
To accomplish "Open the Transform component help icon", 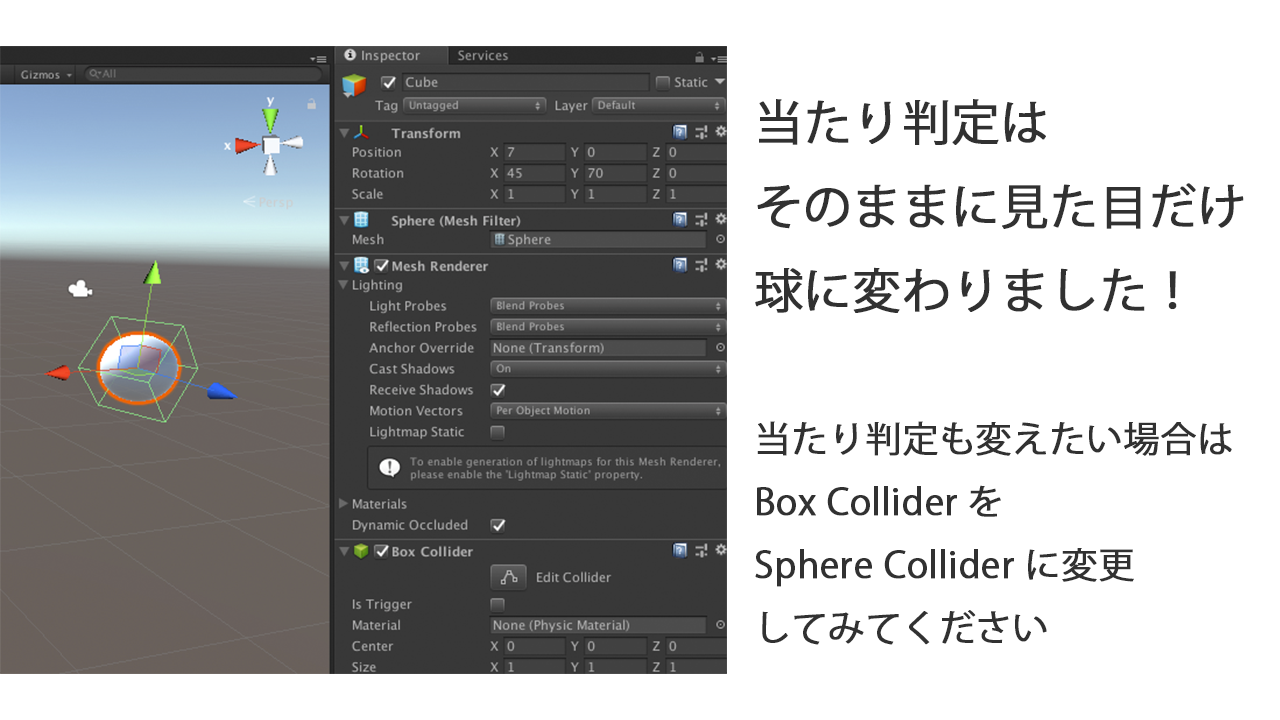I will pos(680,132).
